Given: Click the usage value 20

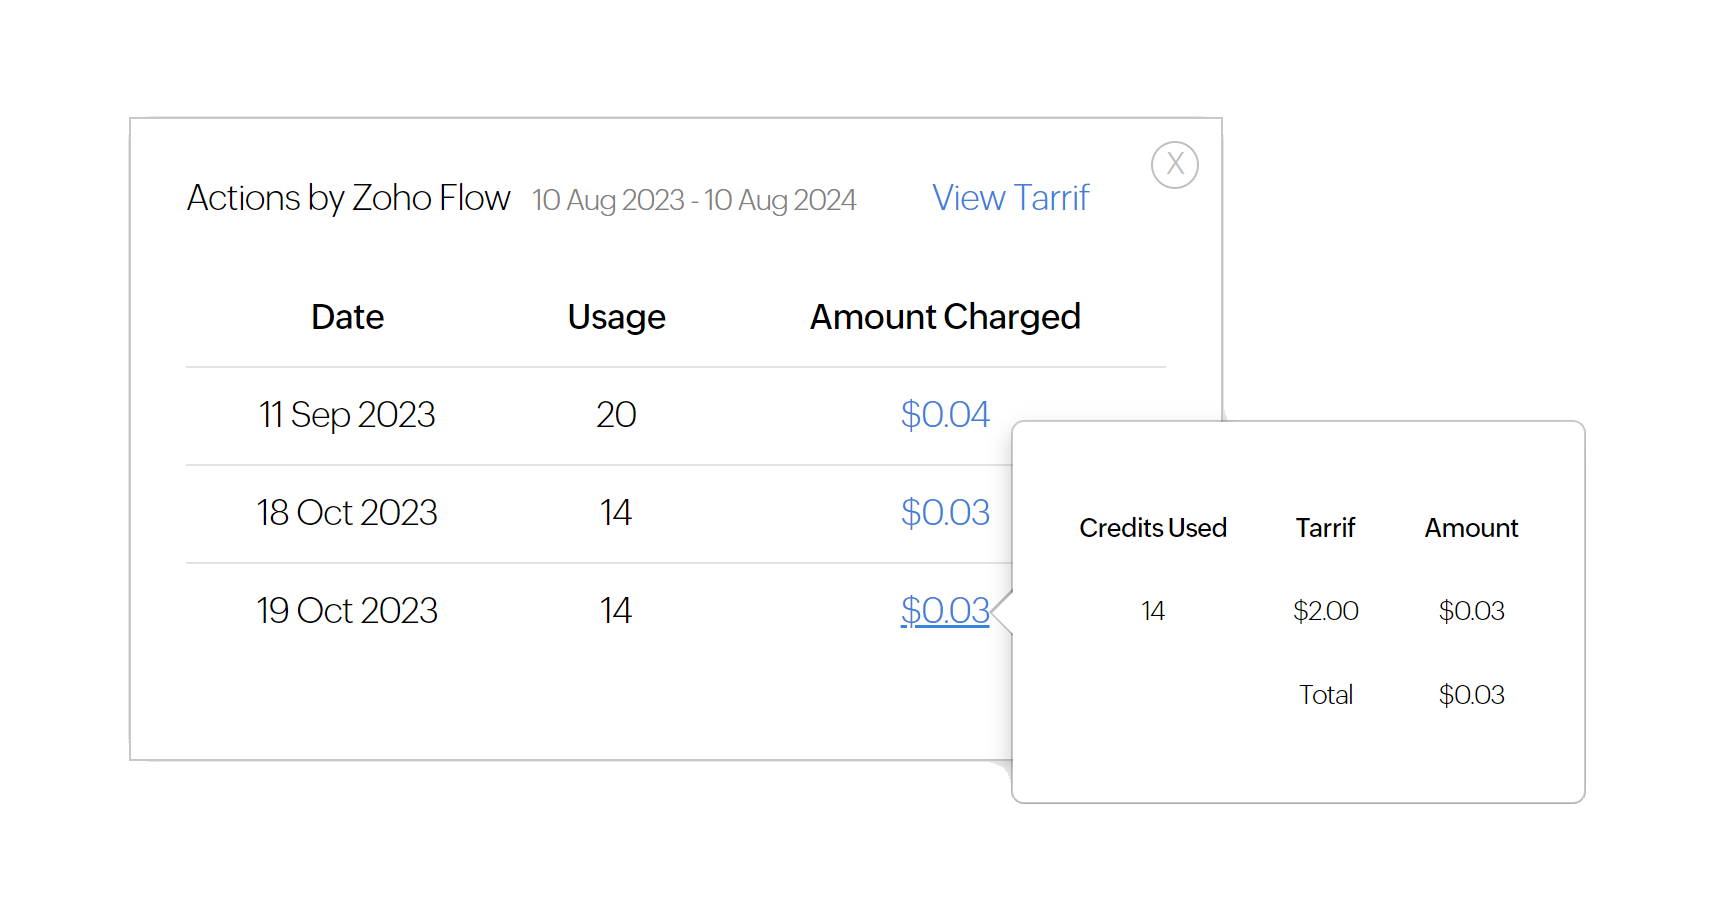Looking at the screenshot, I should coord(616,415).
